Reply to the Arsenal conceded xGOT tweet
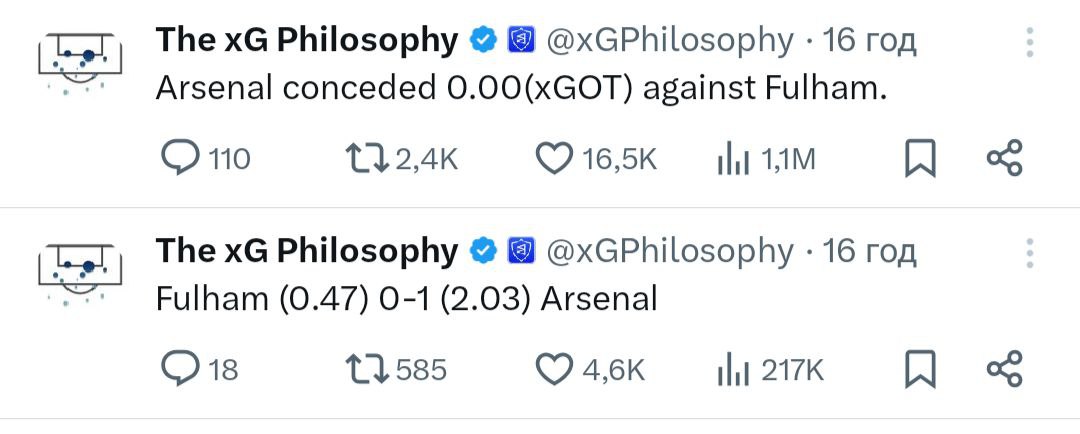This screenshot has height=434, width=1080. 181,158
